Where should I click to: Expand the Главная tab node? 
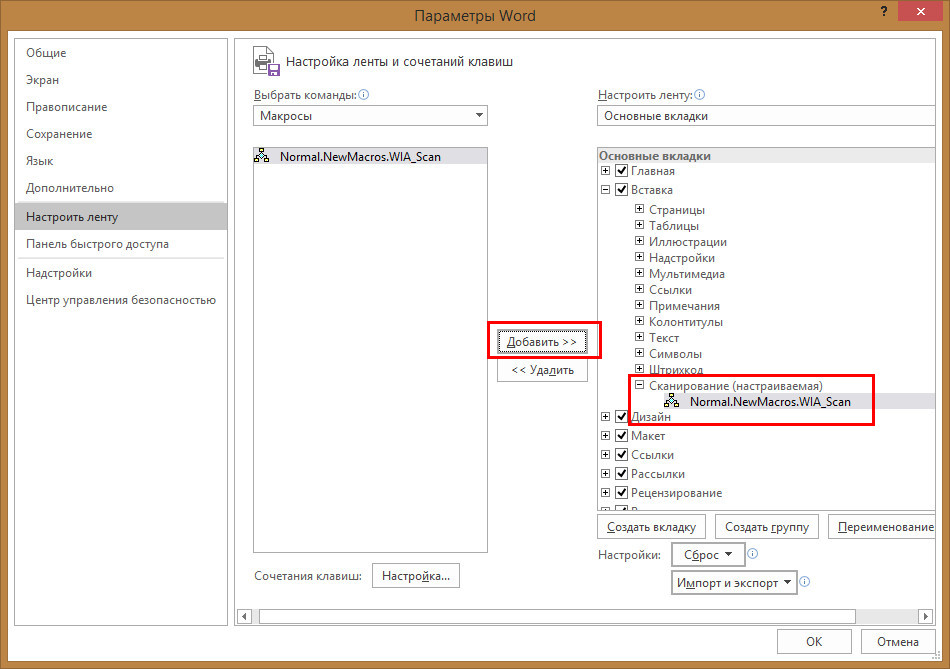[605, 171]
